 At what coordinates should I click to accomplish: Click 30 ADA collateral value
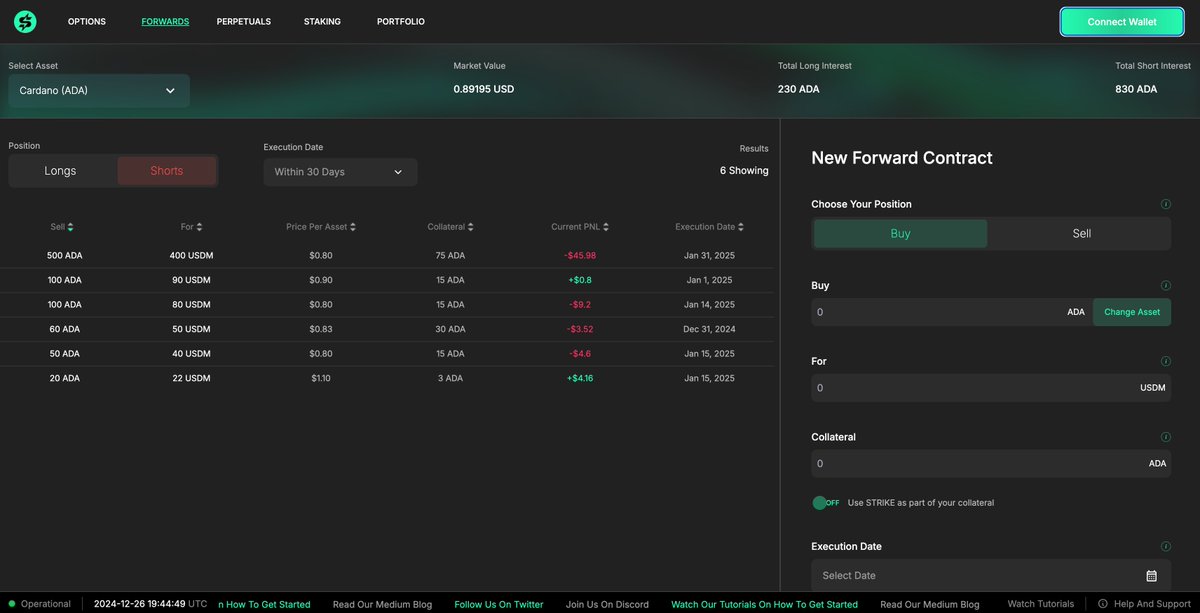tap(450, 329)
